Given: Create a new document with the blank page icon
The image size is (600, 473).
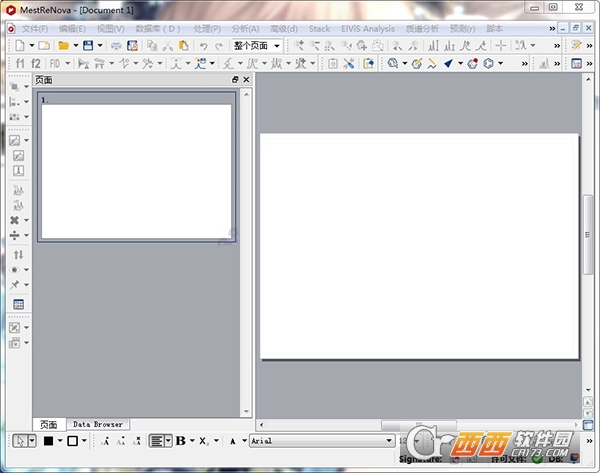Looking at the screenshot, I should [x=20, y=46].
